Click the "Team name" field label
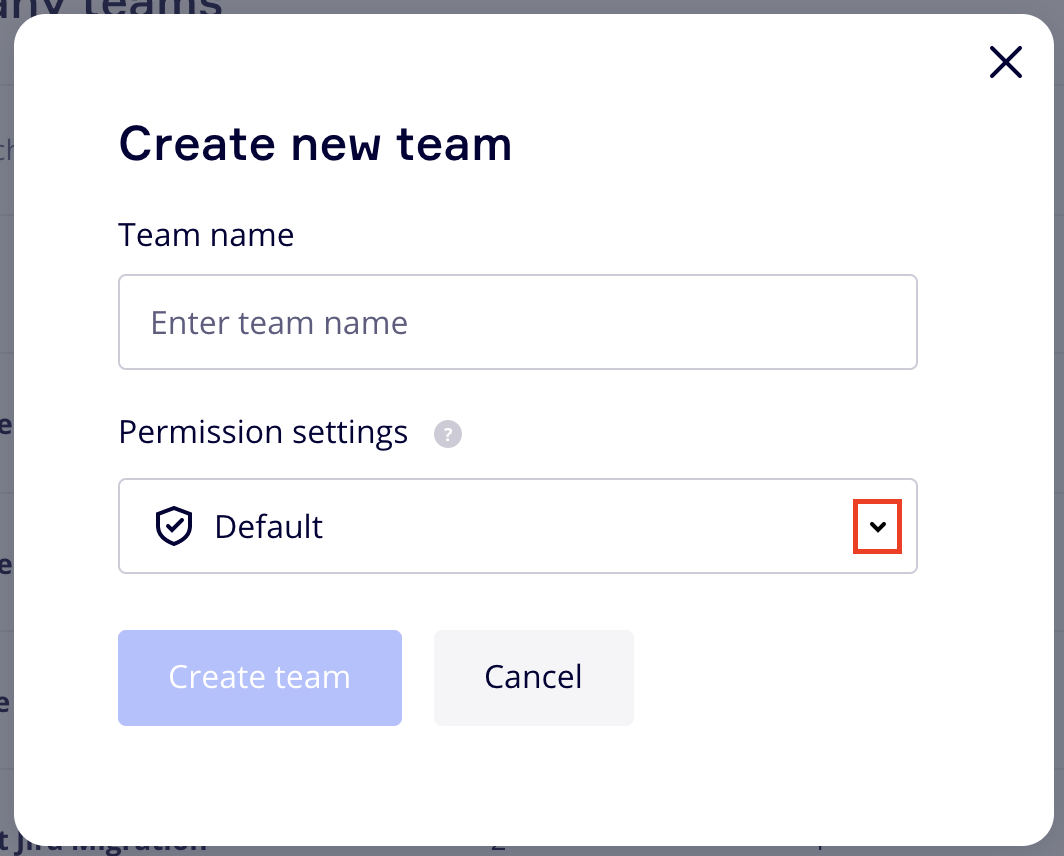1064x856 pixels. click(206, 235)
